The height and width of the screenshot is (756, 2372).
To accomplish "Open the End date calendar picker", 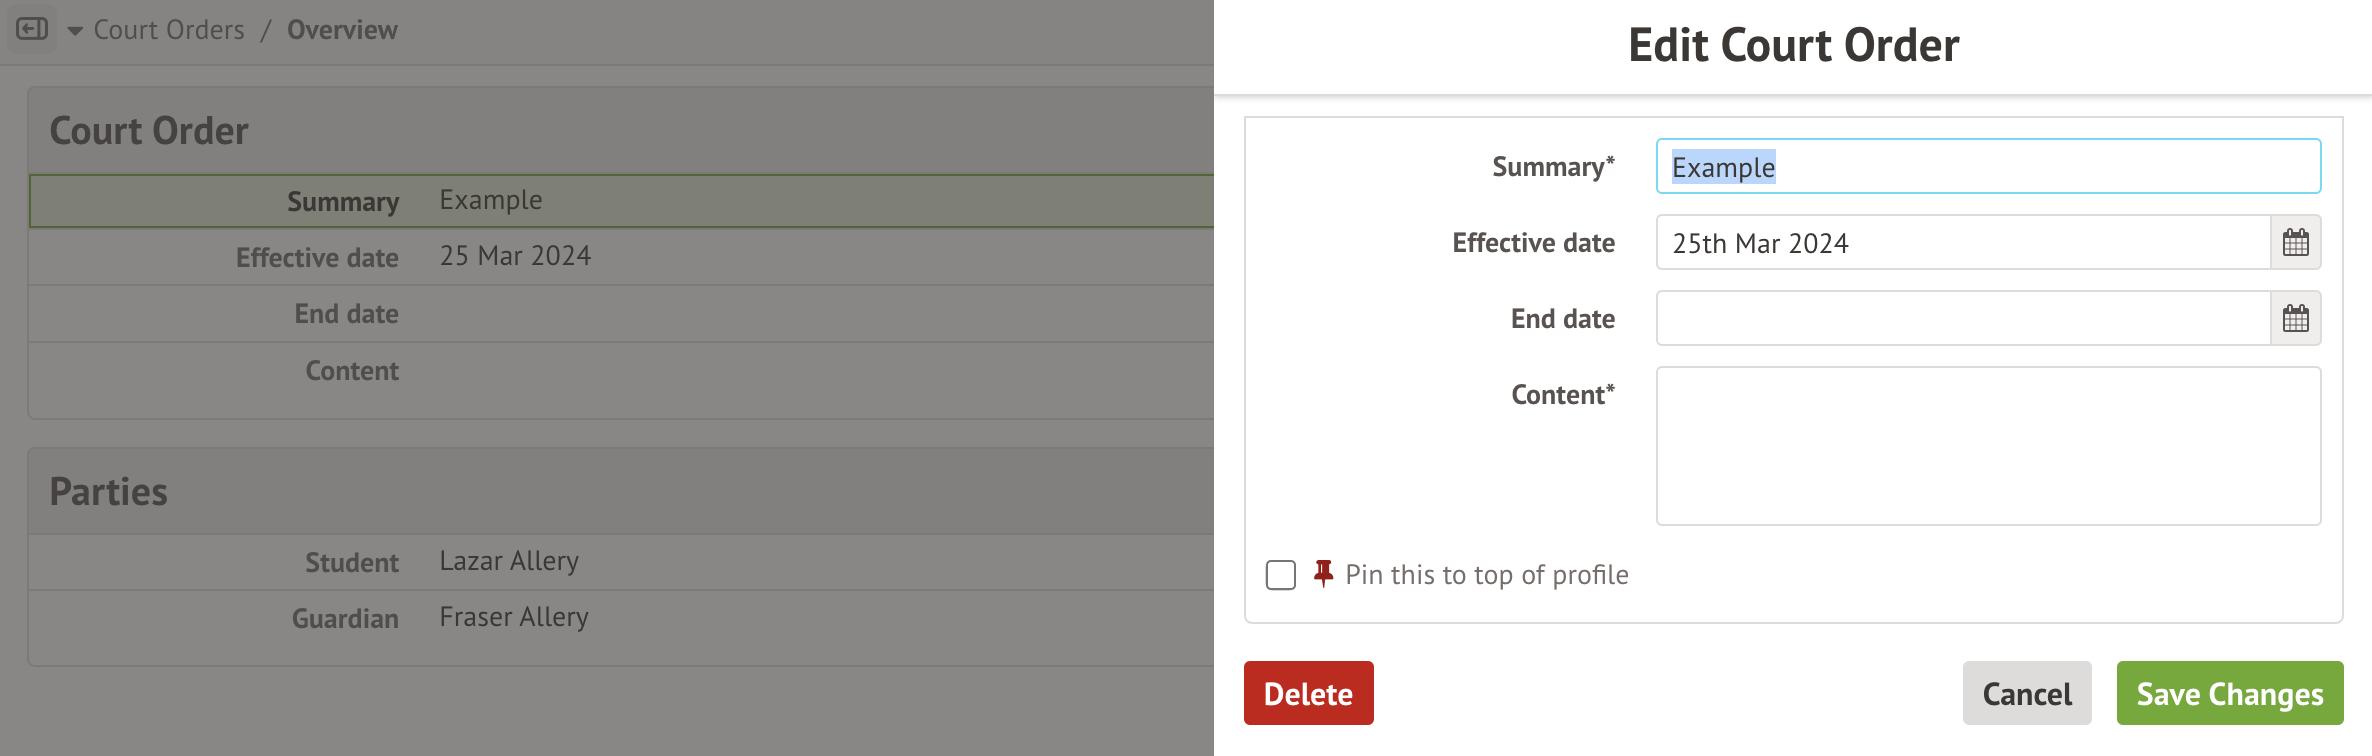I will point(2295,318).
